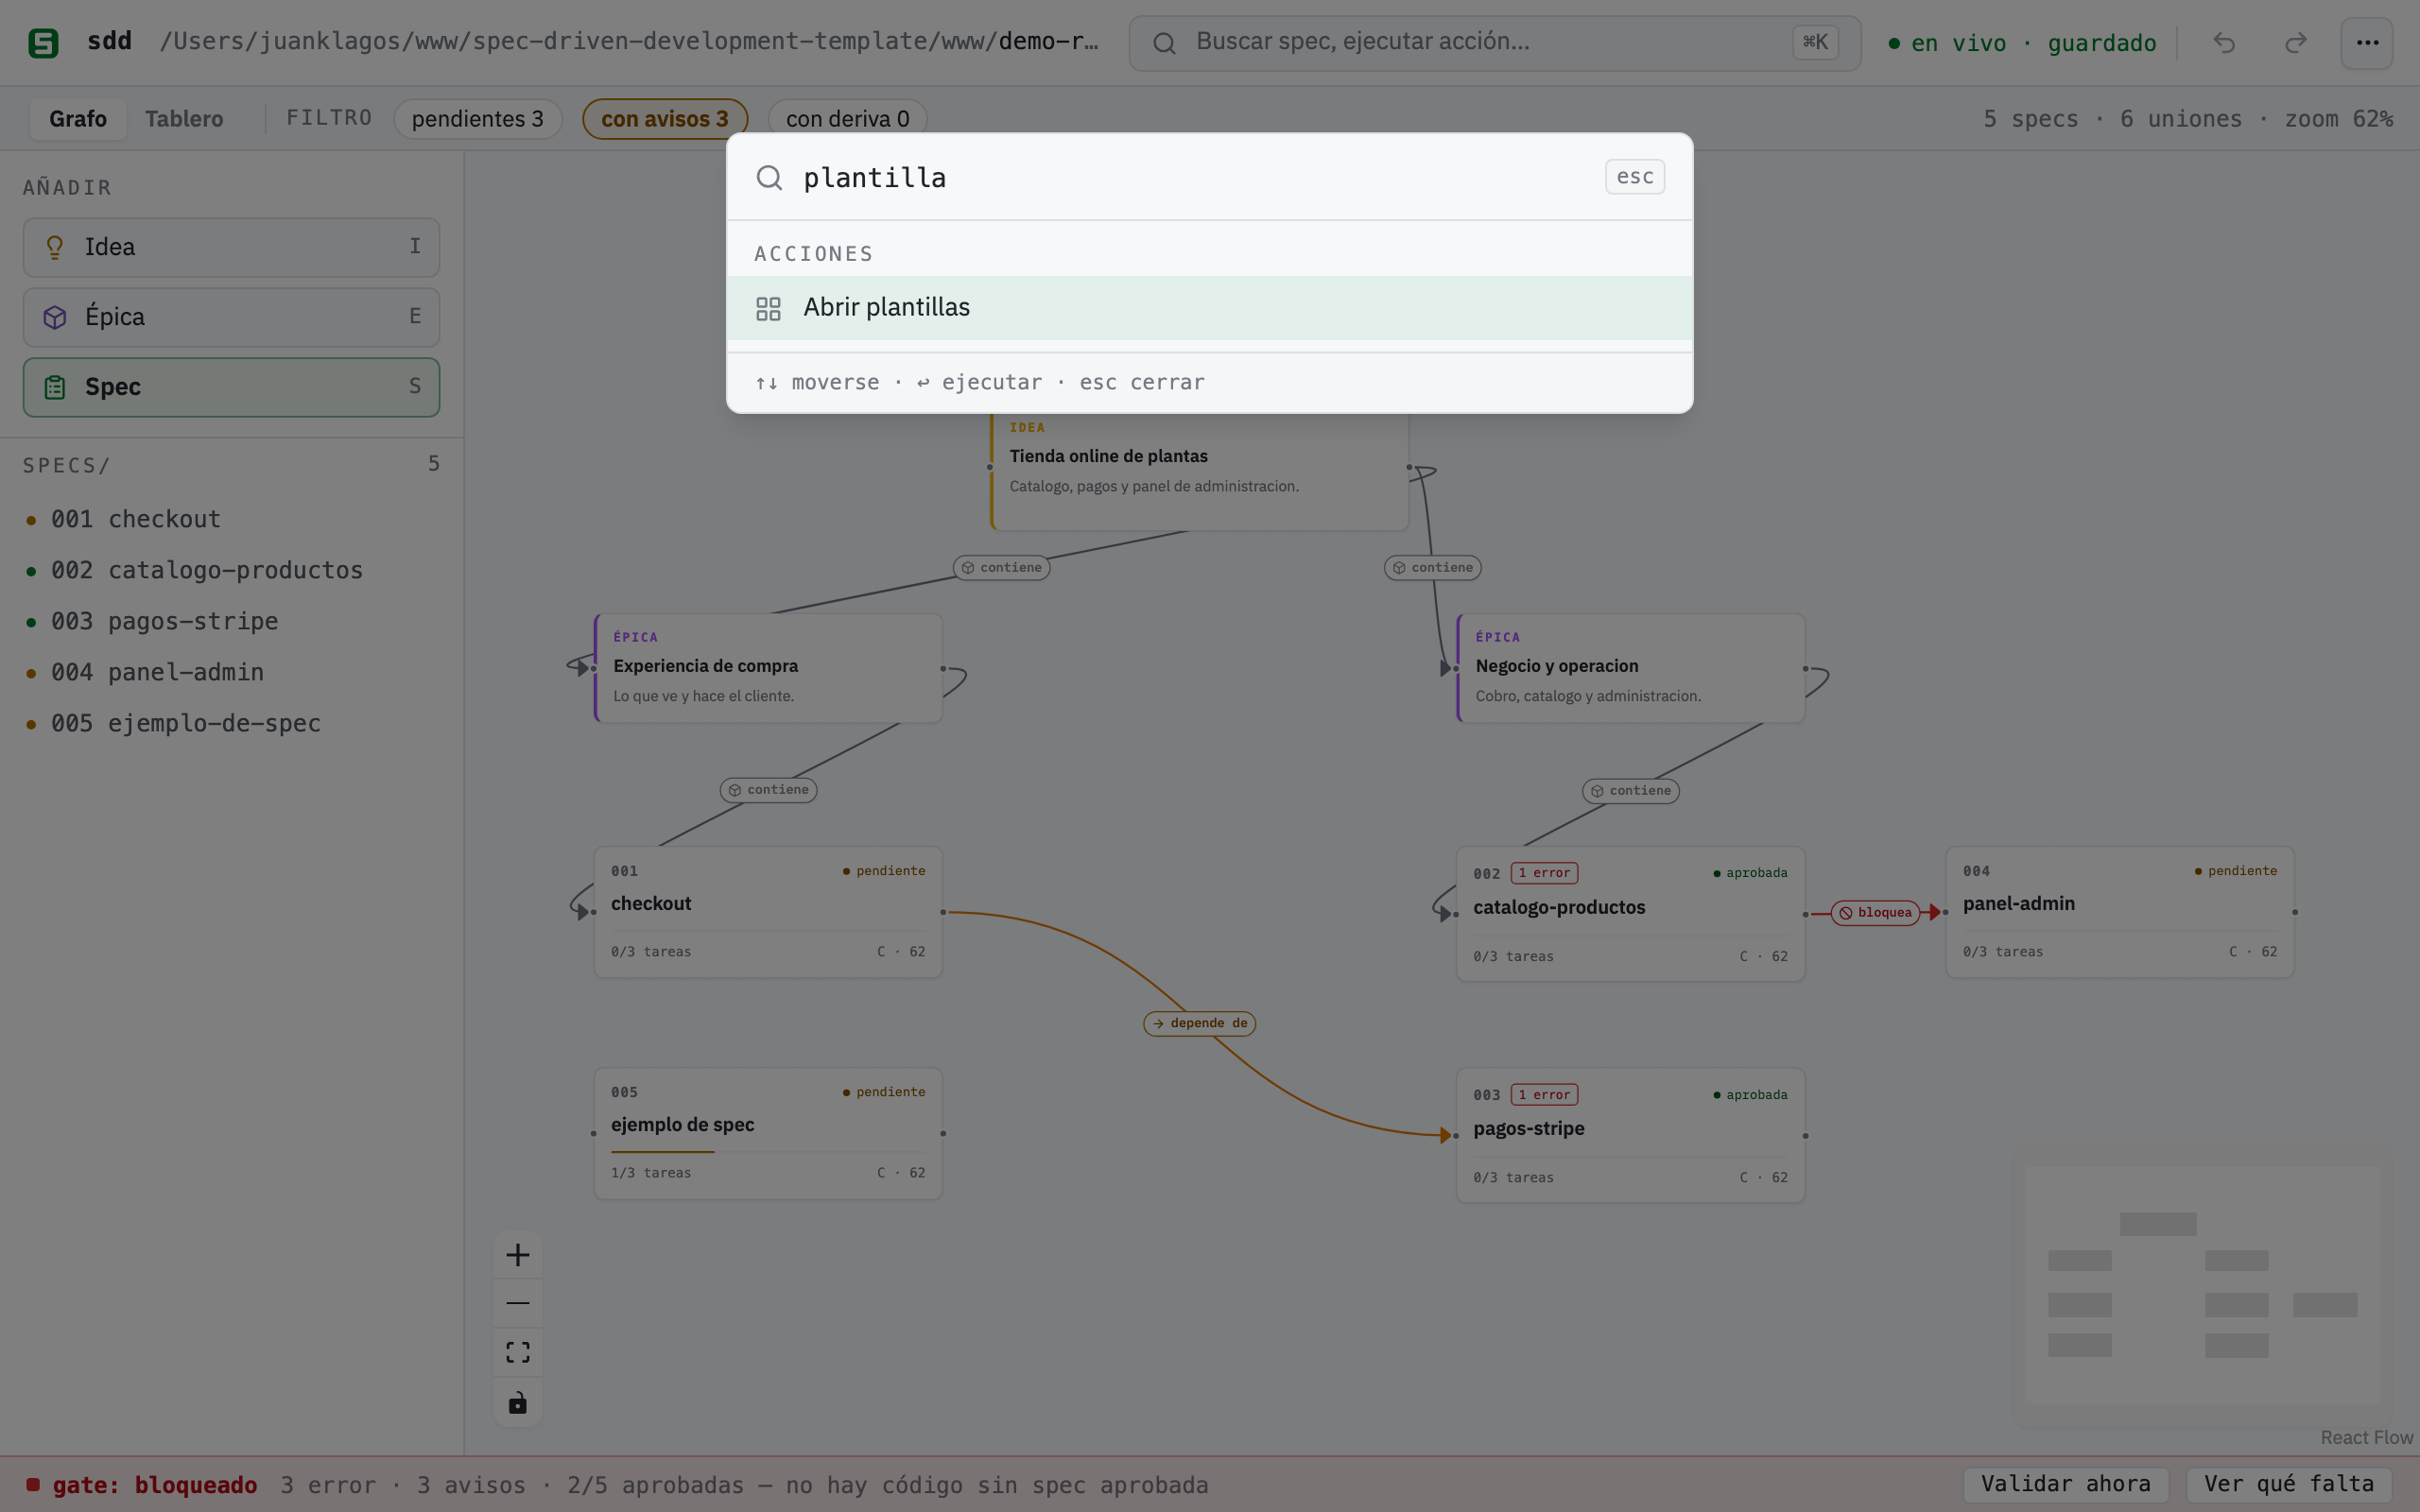The width and height of the screenshot is (2420, 1512).
Task: Click the cube Épica icon
Action: [55, 317]
